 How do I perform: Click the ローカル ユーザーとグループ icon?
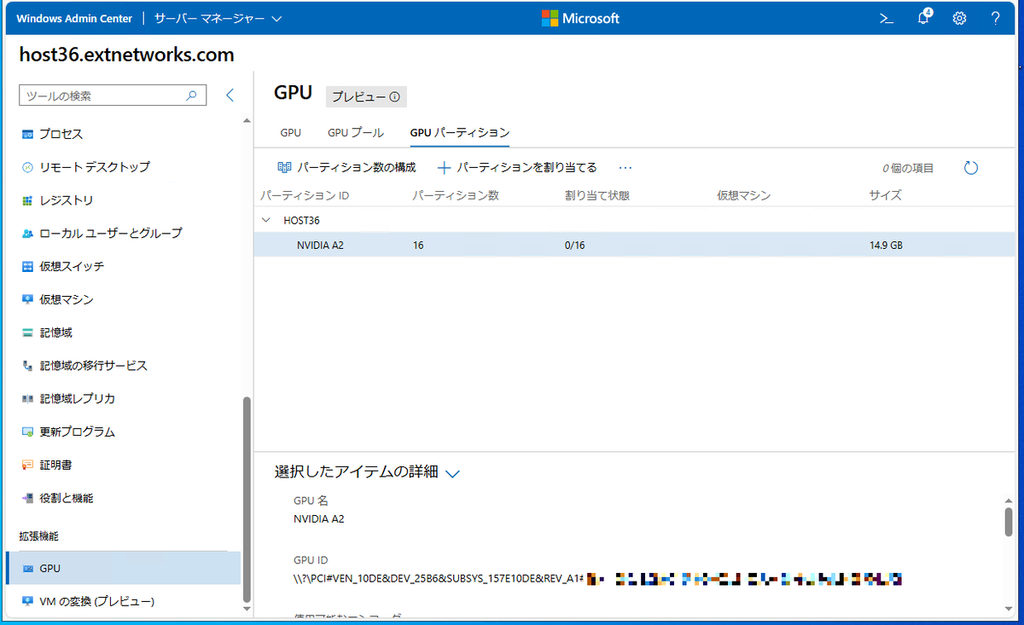27,233
